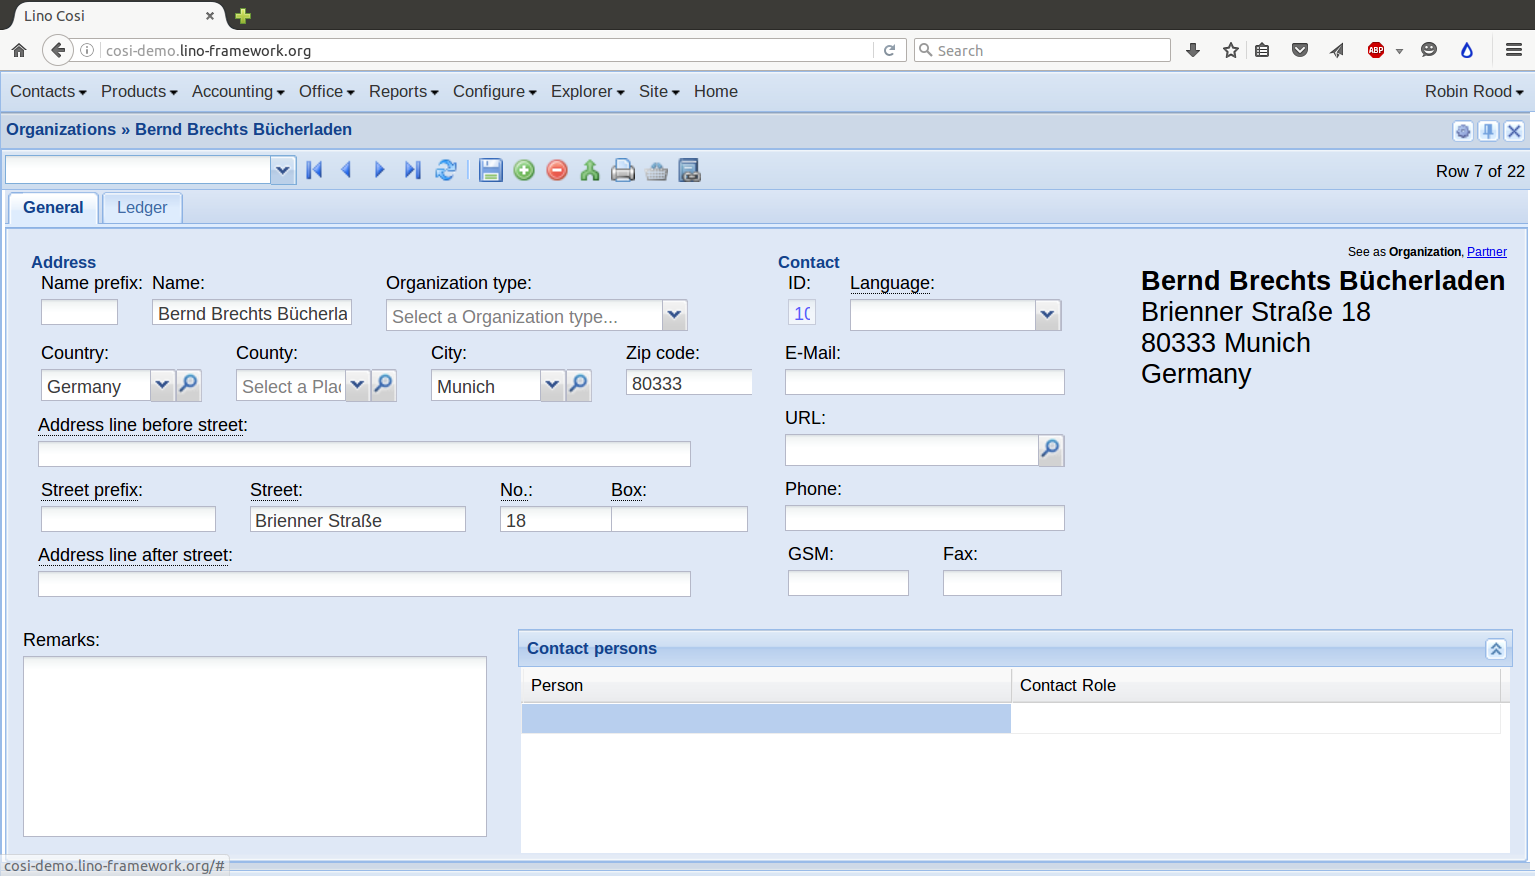Click into Fax field

1002,583
